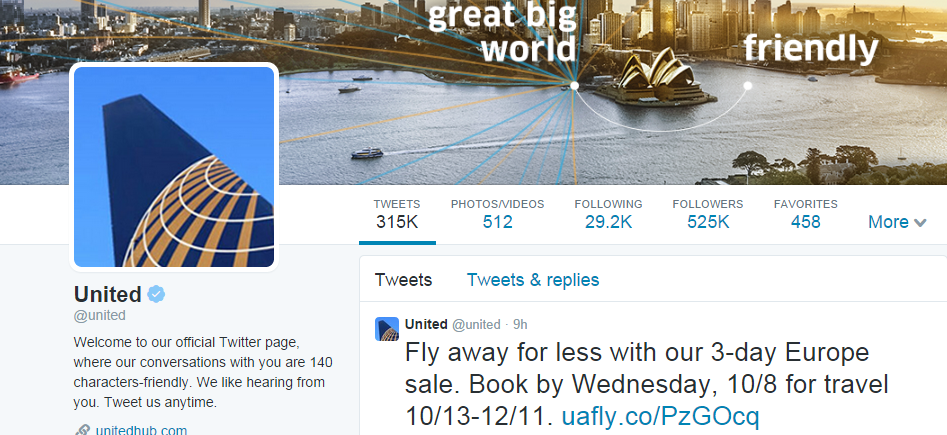Expand the More dropdown chevron

(920, 223)
